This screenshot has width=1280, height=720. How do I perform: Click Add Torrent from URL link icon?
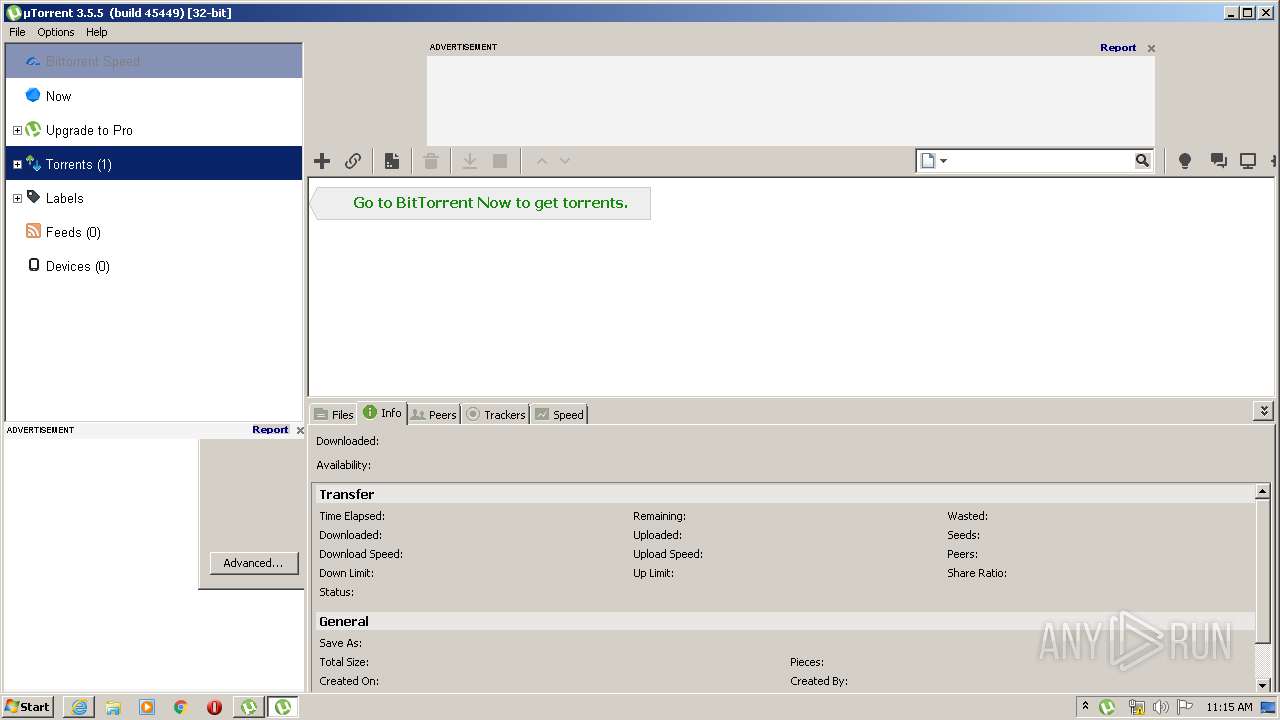[353, 161]
